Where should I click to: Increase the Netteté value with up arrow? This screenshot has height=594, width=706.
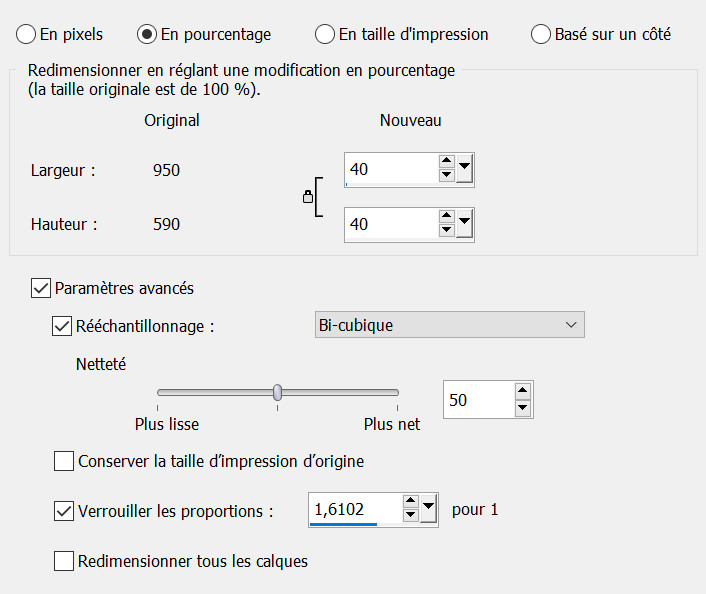(x=522, y=392)
